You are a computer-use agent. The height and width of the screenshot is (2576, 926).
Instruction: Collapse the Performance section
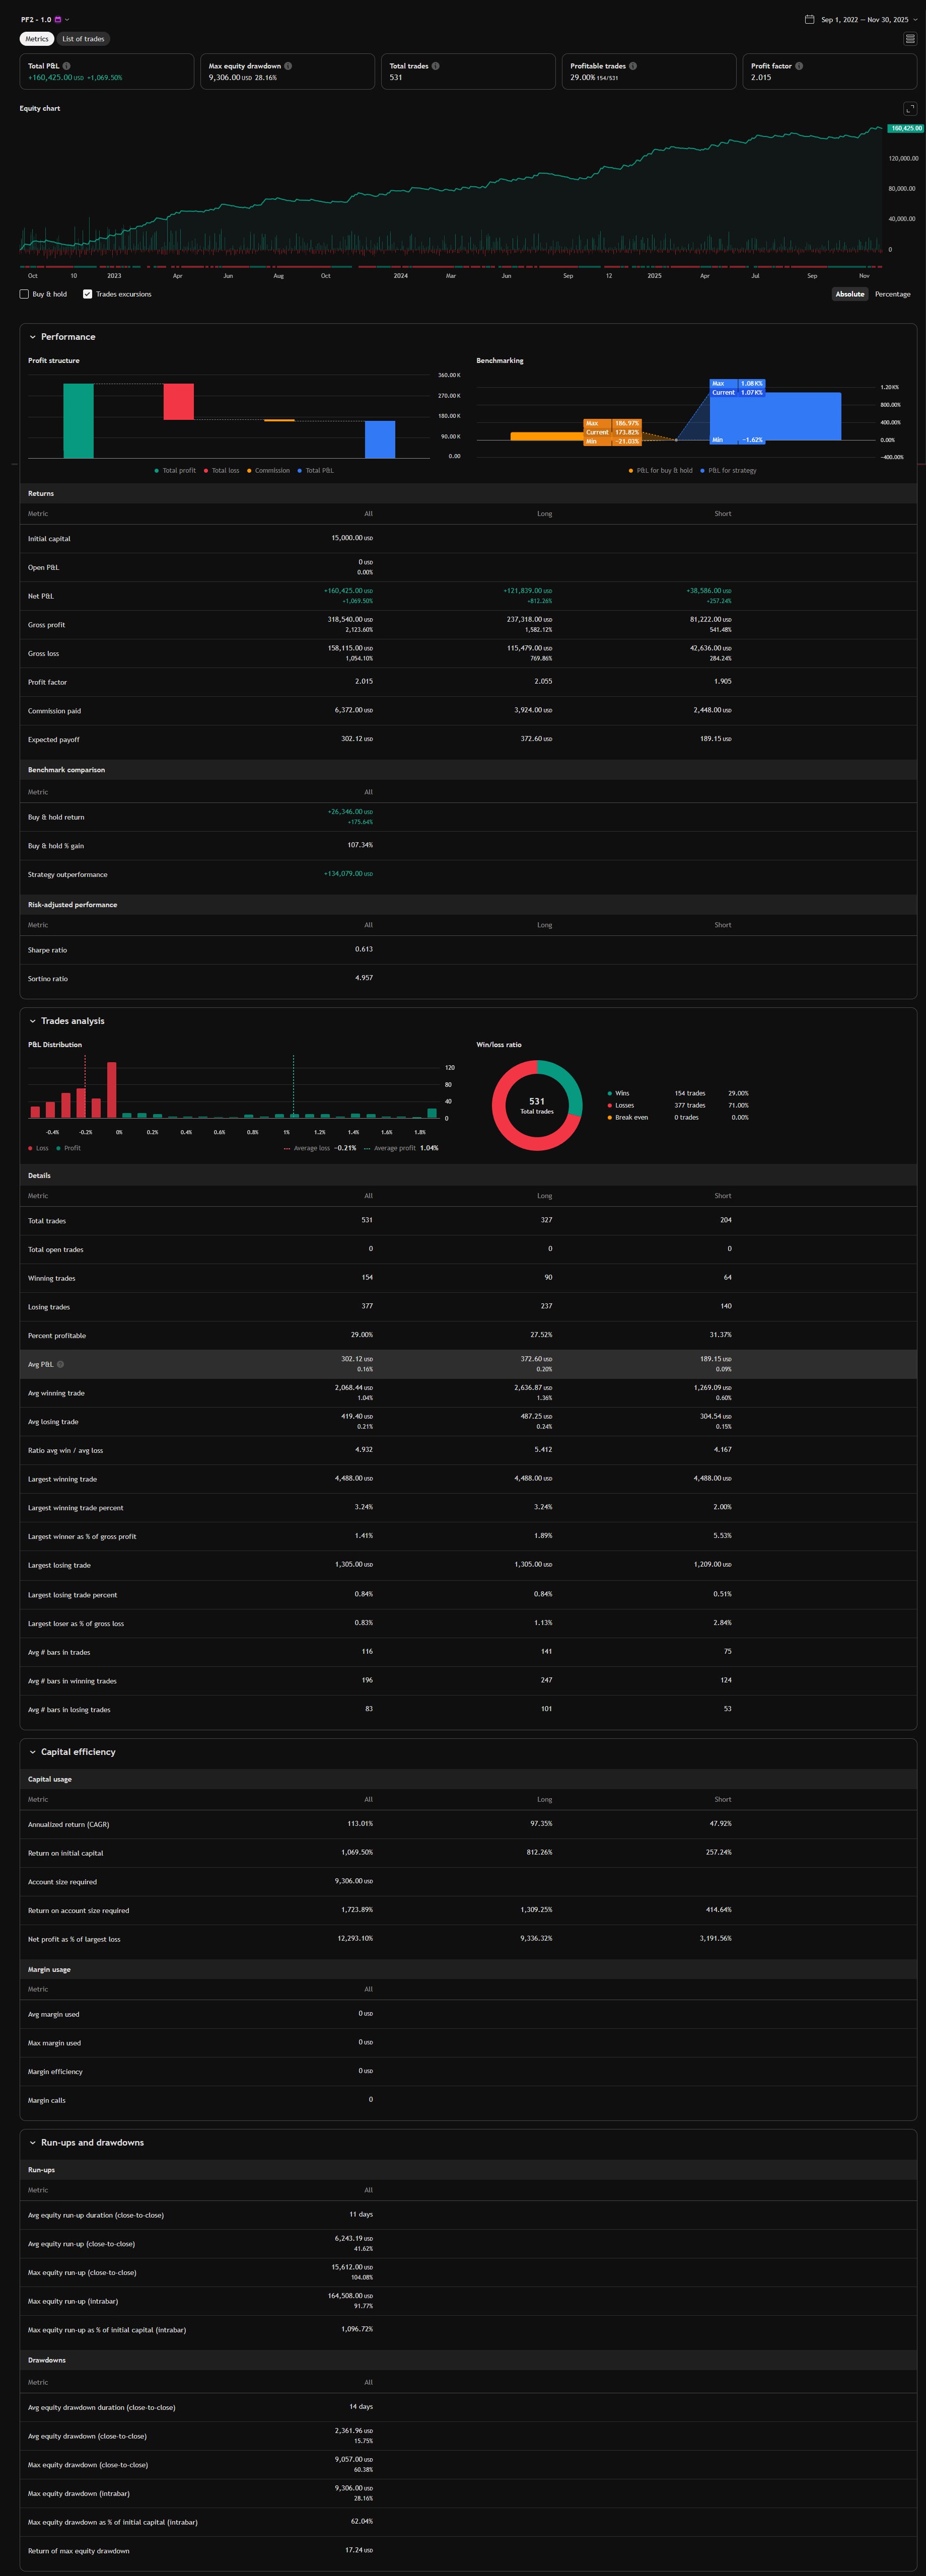[32, 337]
